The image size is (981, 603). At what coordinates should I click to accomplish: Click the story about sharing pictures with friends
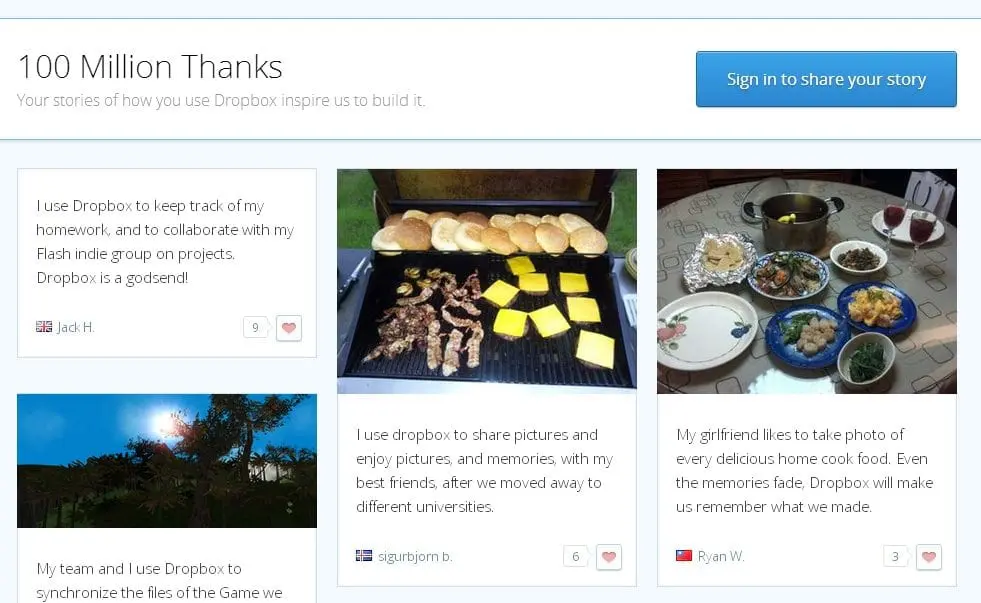(484, 470)
